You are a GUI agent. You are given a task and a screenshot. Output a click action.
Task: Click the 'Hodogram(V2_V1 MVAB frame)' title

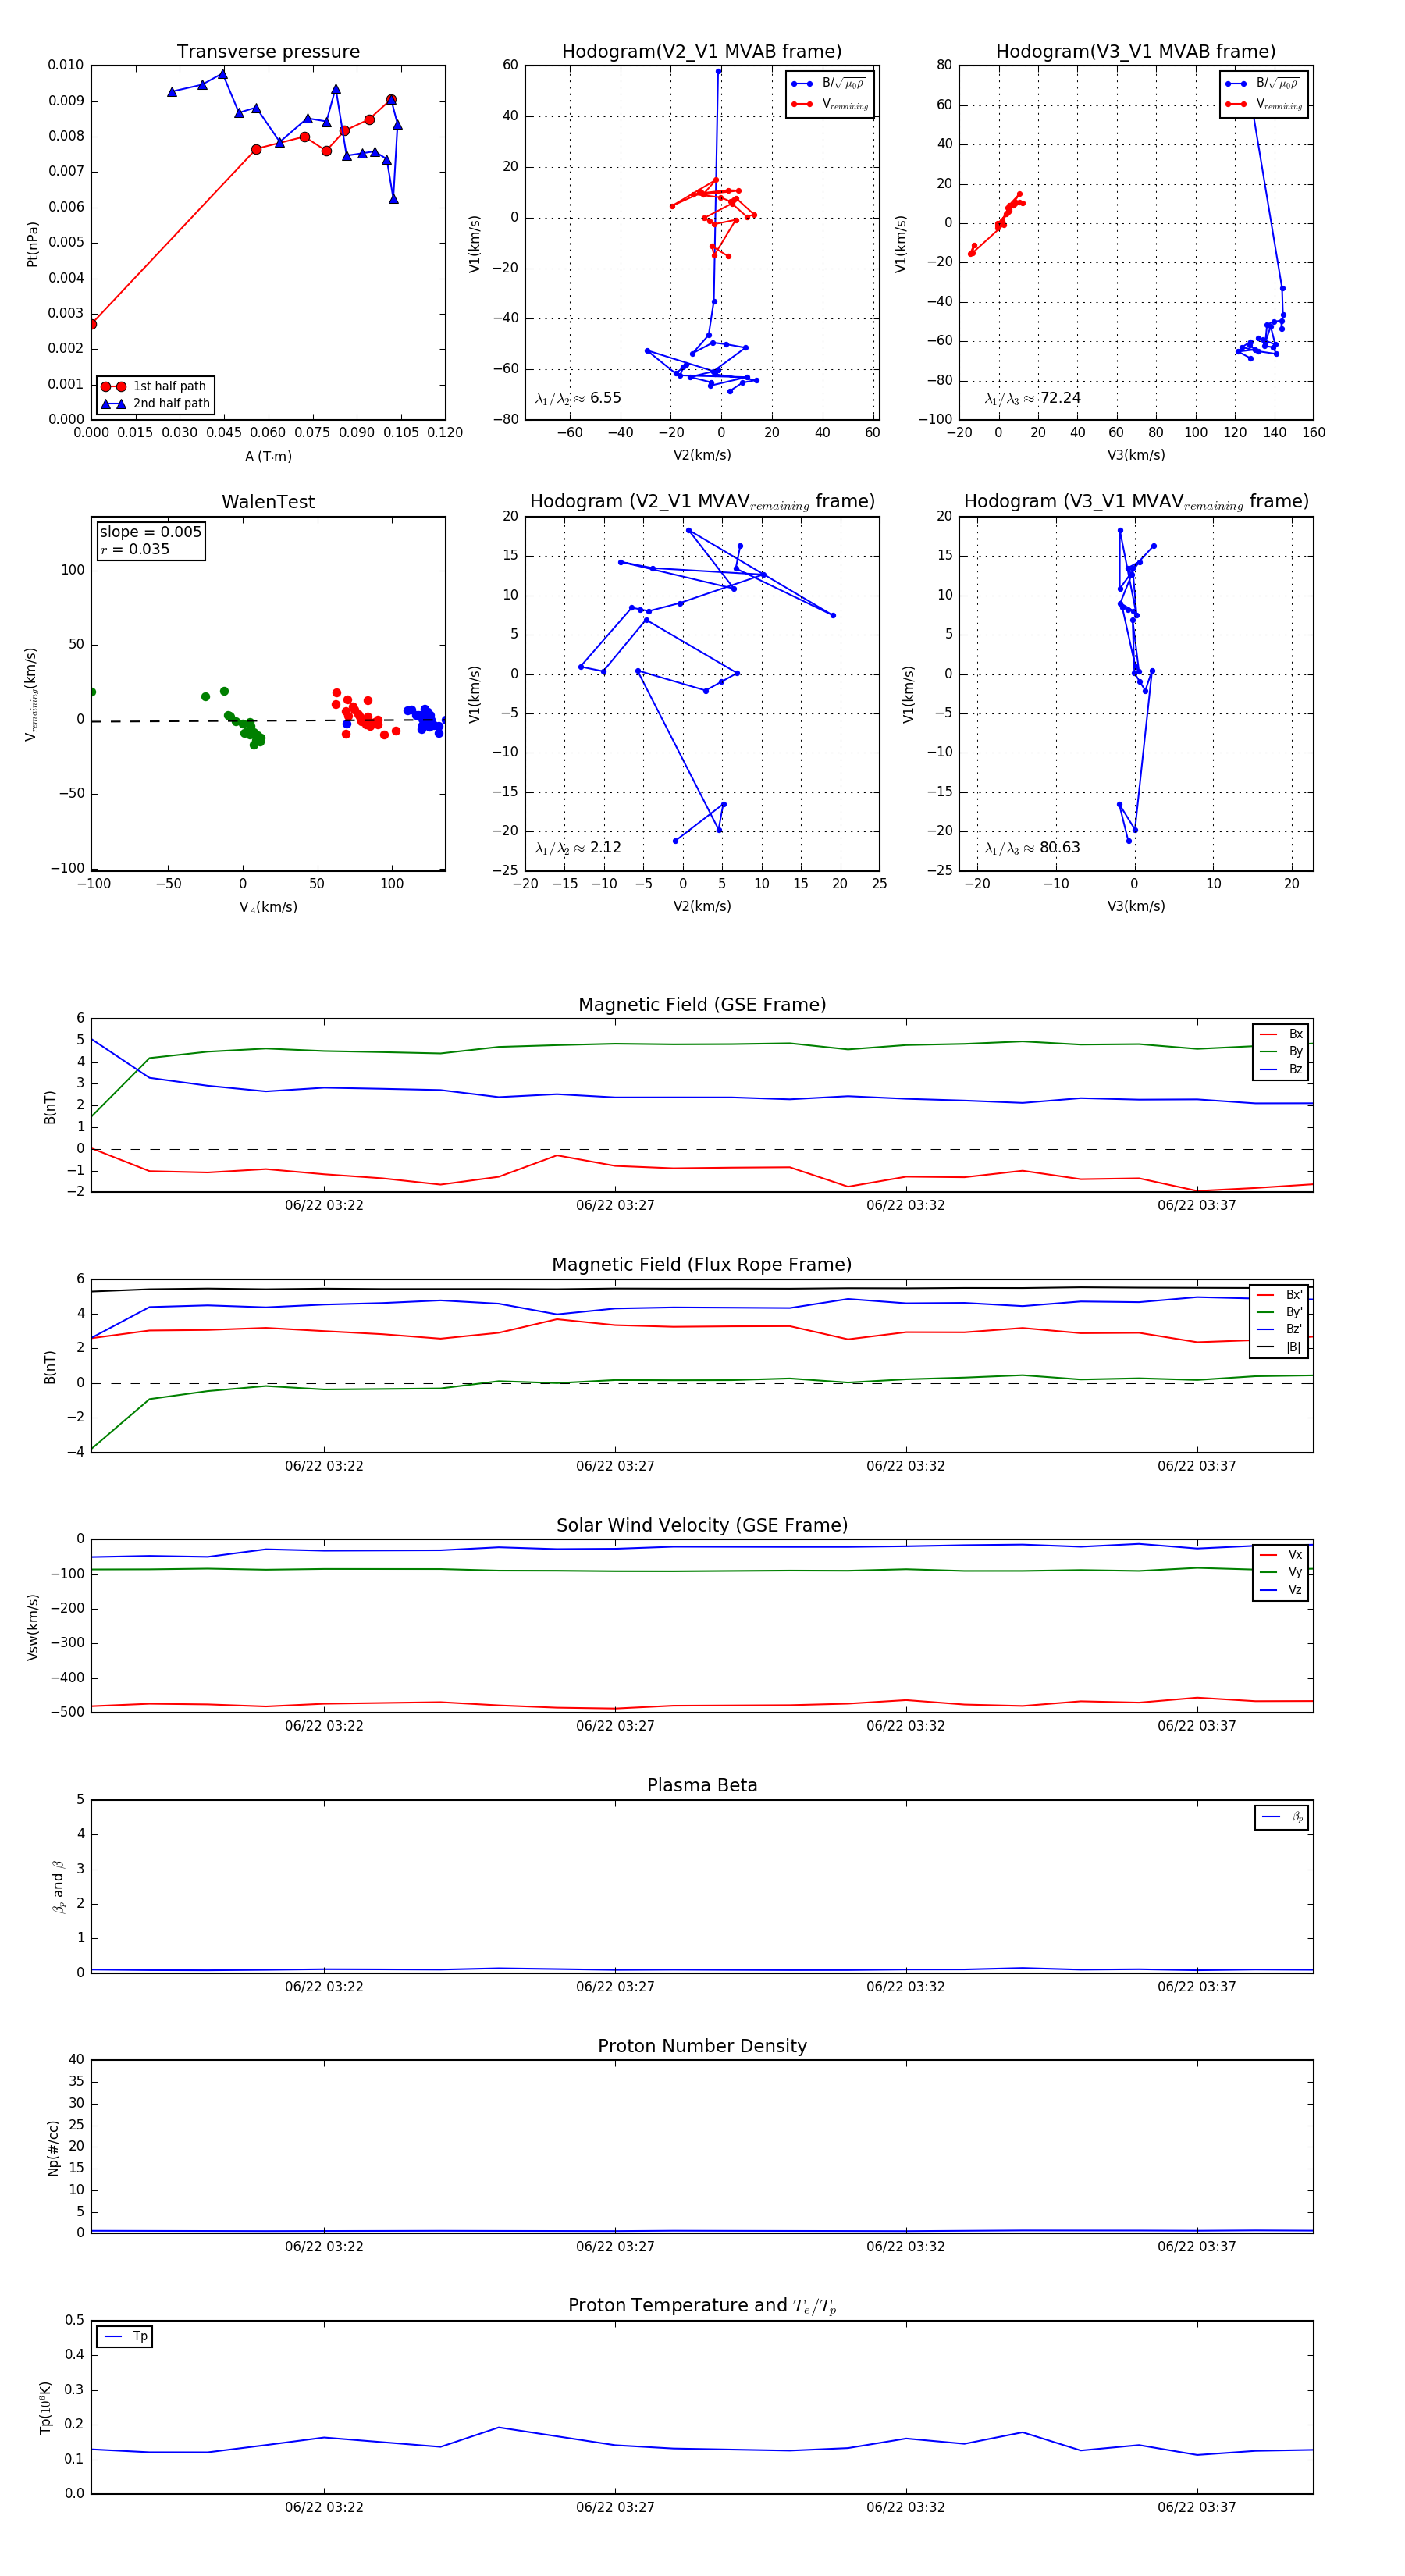click(702, 52)
